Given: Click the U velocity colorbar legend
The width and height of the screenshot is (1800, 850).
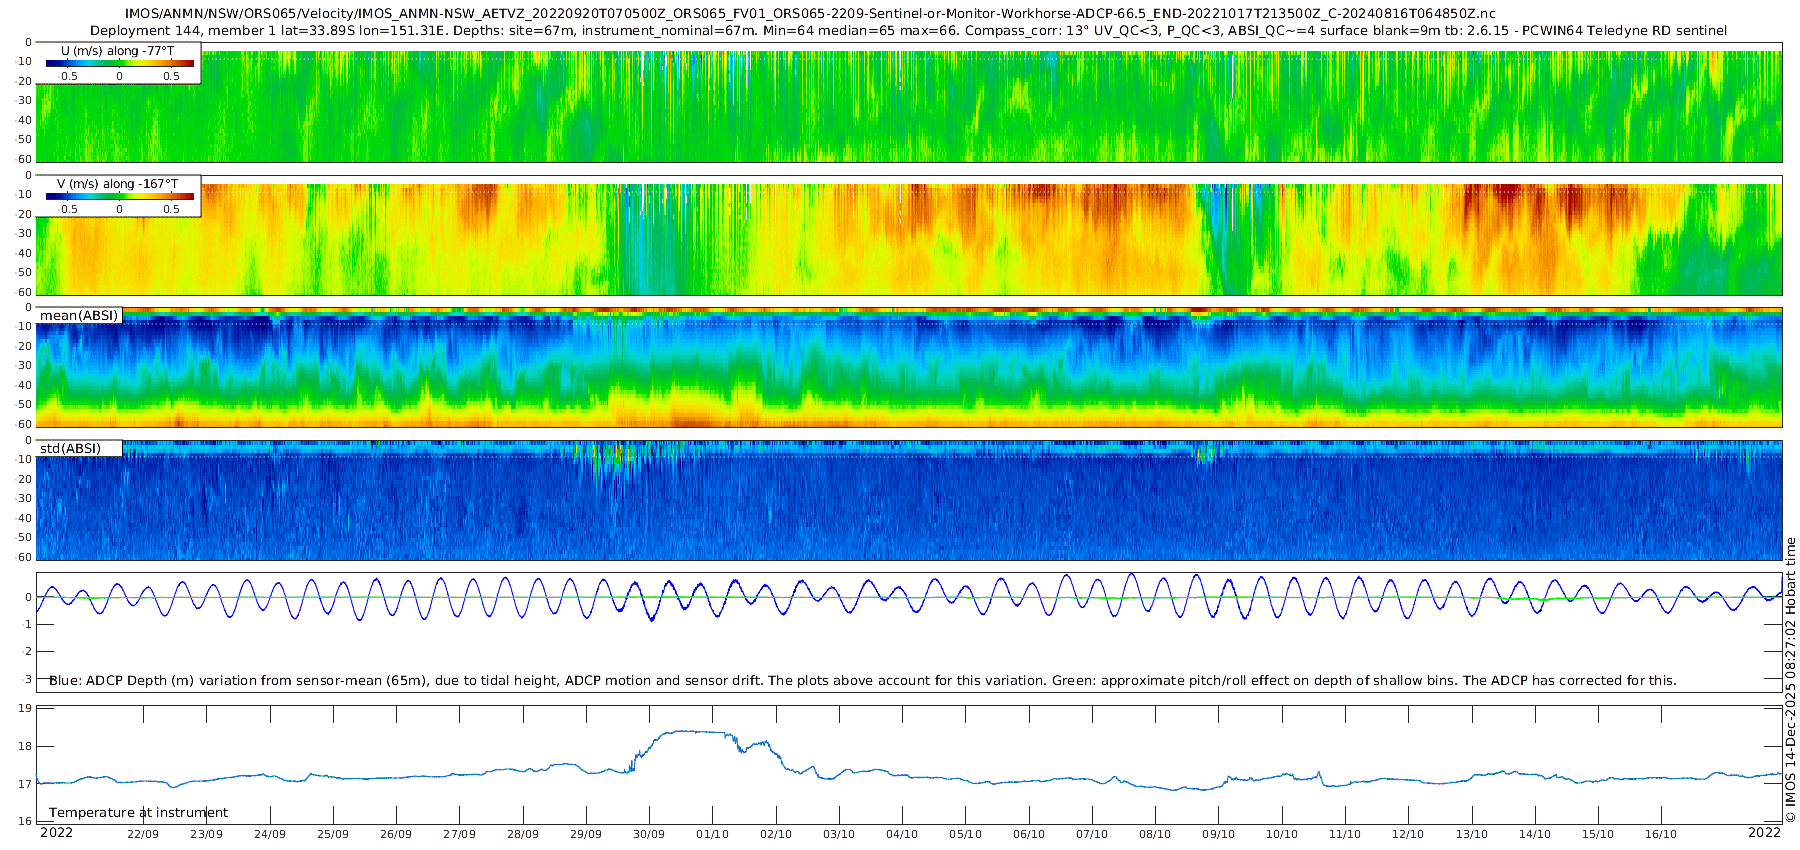Looking at the screenshot, I should pyautogui.click(x=119, y=64).
